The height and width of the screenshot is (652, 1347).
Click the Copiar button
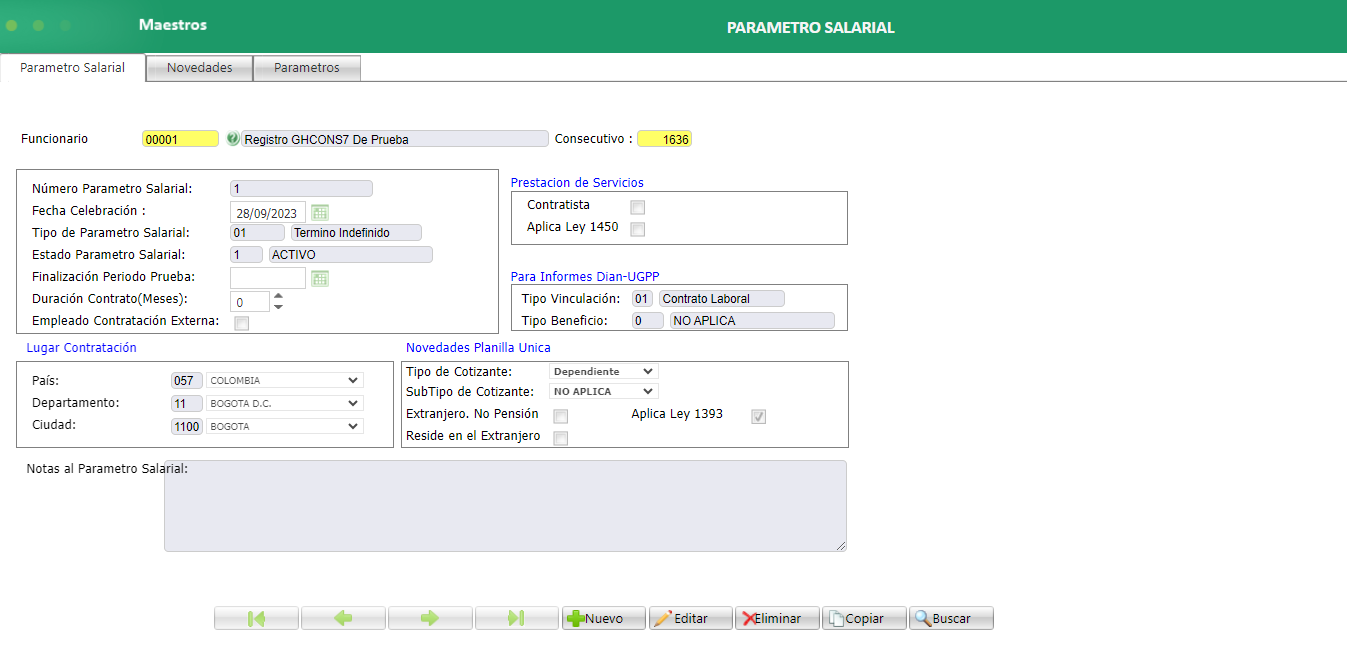pyautogui.click(x=864, y=618)
